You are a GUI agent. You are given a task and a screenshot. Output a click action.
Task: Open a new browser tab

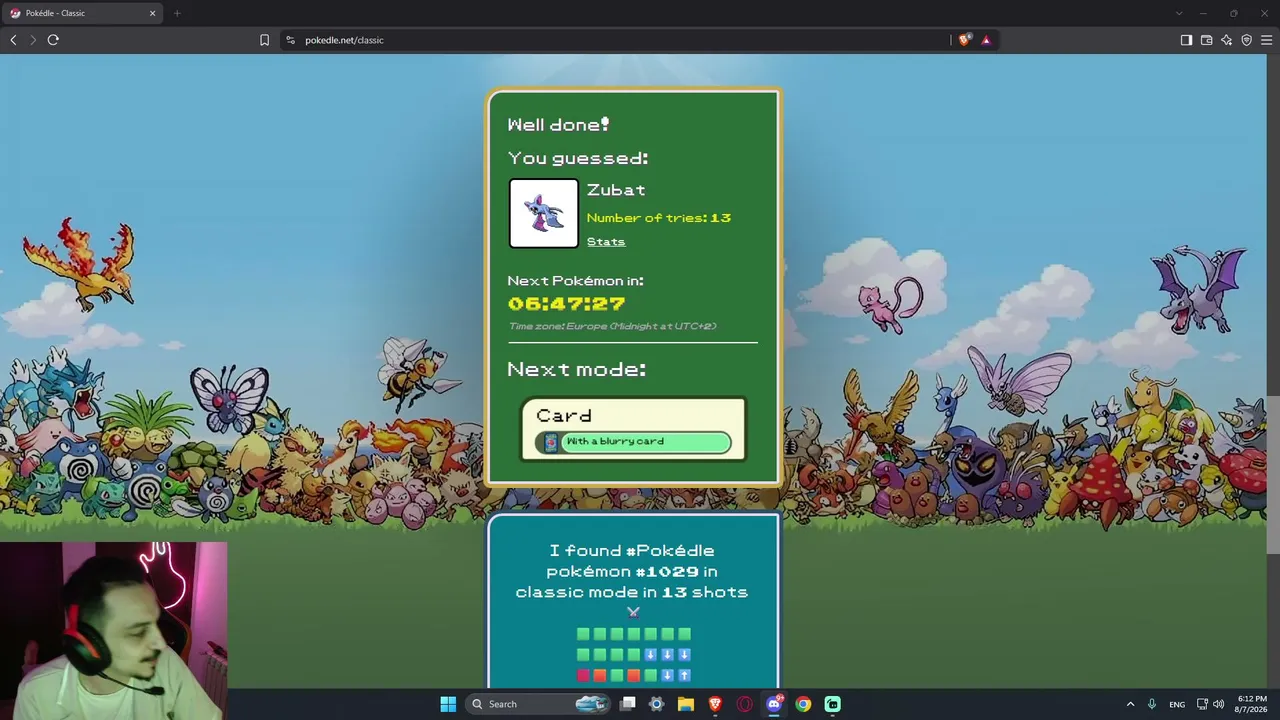coord(177,13)
